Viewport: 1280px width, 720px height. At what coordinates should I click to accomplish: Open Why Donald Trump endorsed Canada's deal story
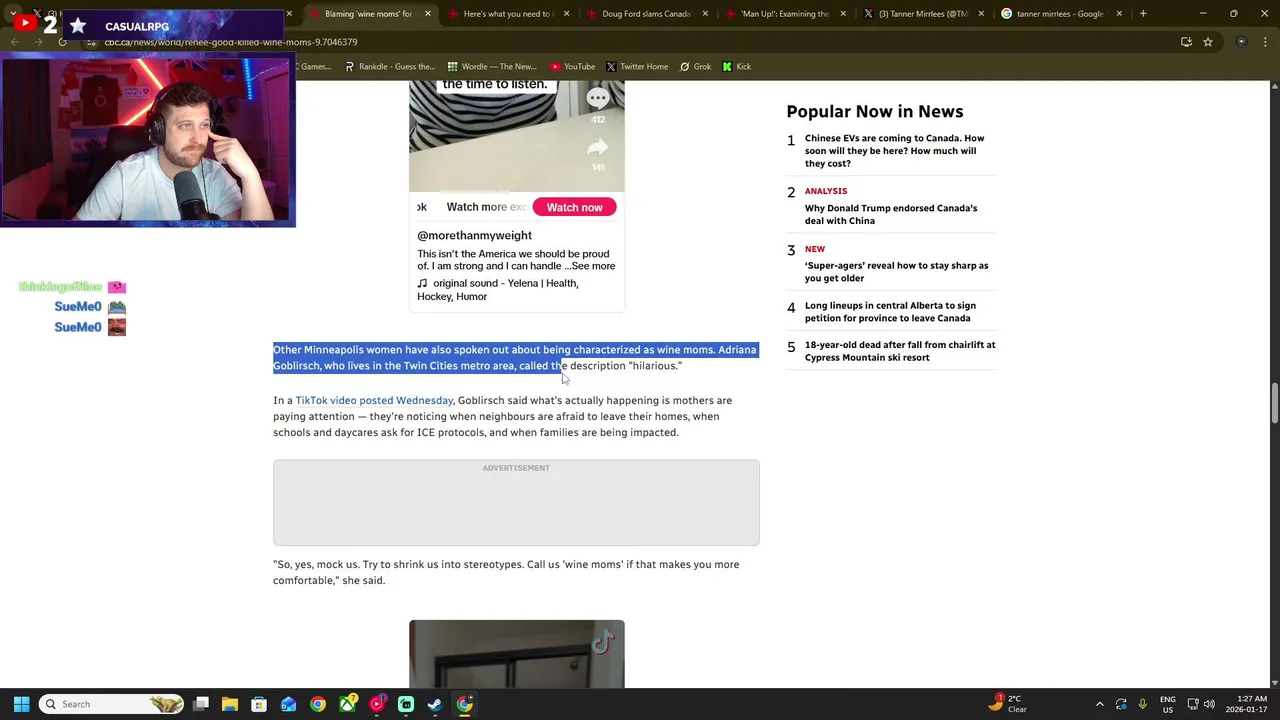pos(891,214)
